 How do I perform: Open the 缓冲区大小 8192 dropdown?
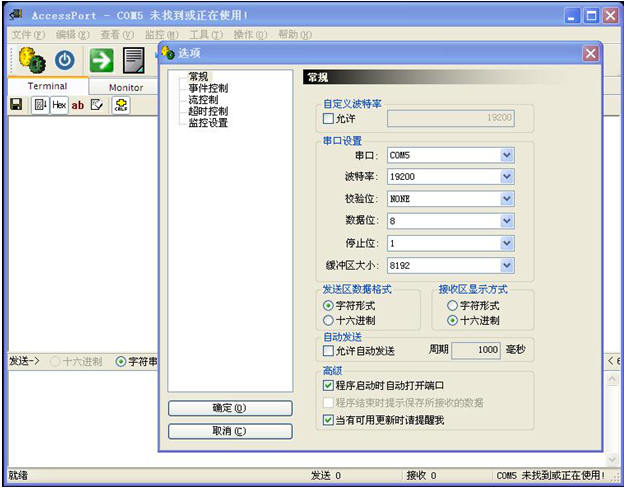[507, 265]
